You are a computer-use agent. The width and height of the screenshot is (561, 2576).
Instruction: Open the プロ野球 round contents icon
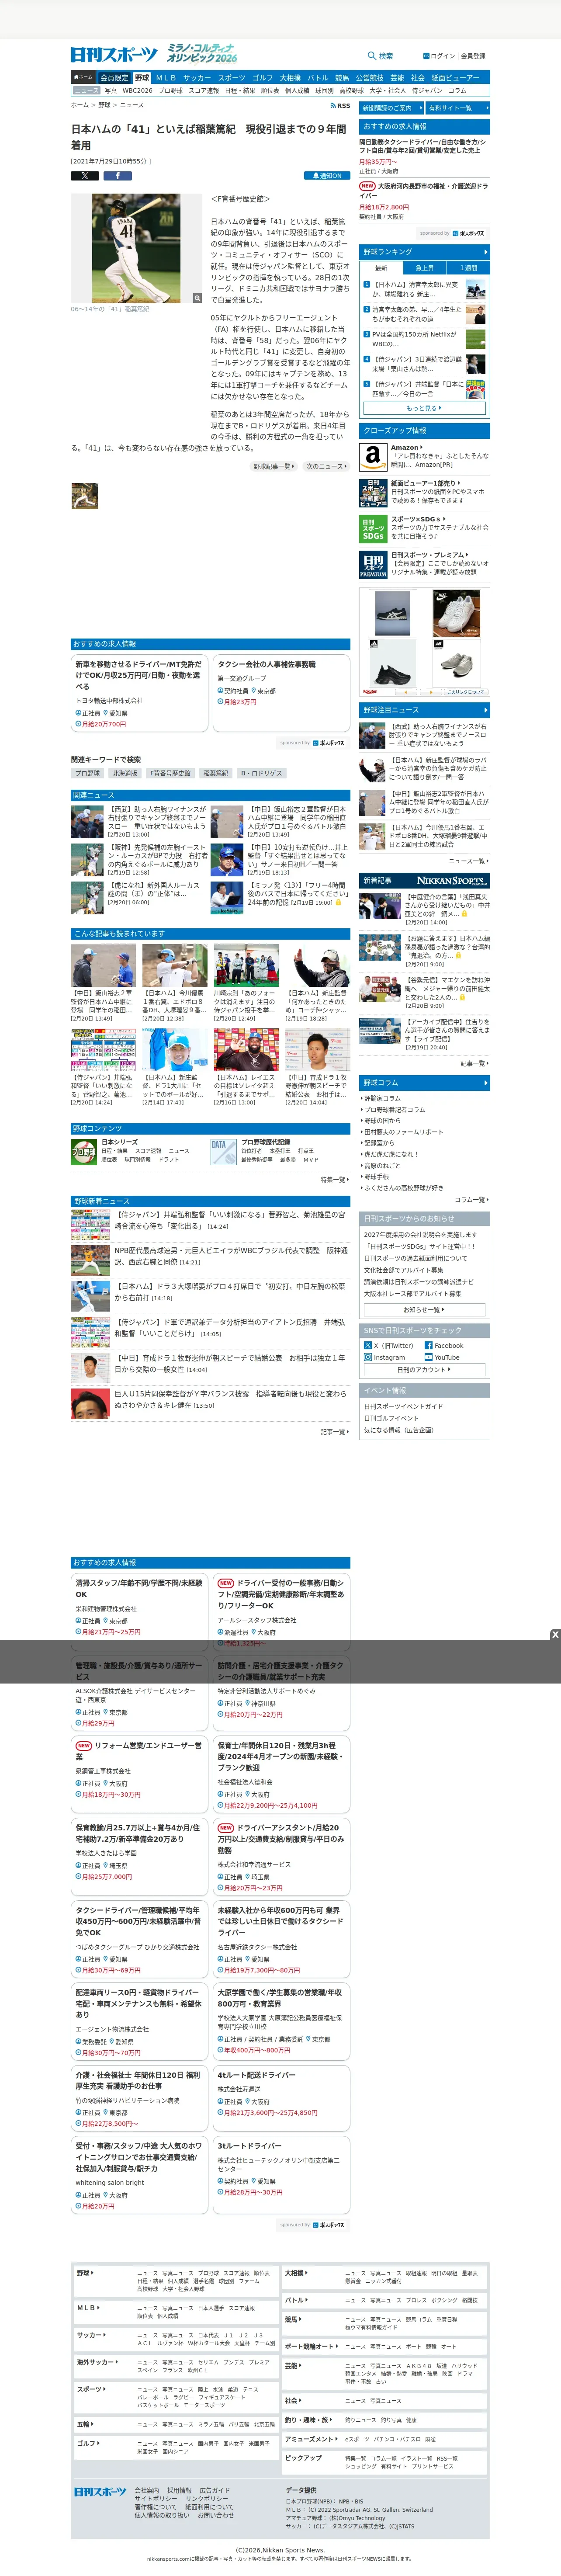pos(83,1152)
